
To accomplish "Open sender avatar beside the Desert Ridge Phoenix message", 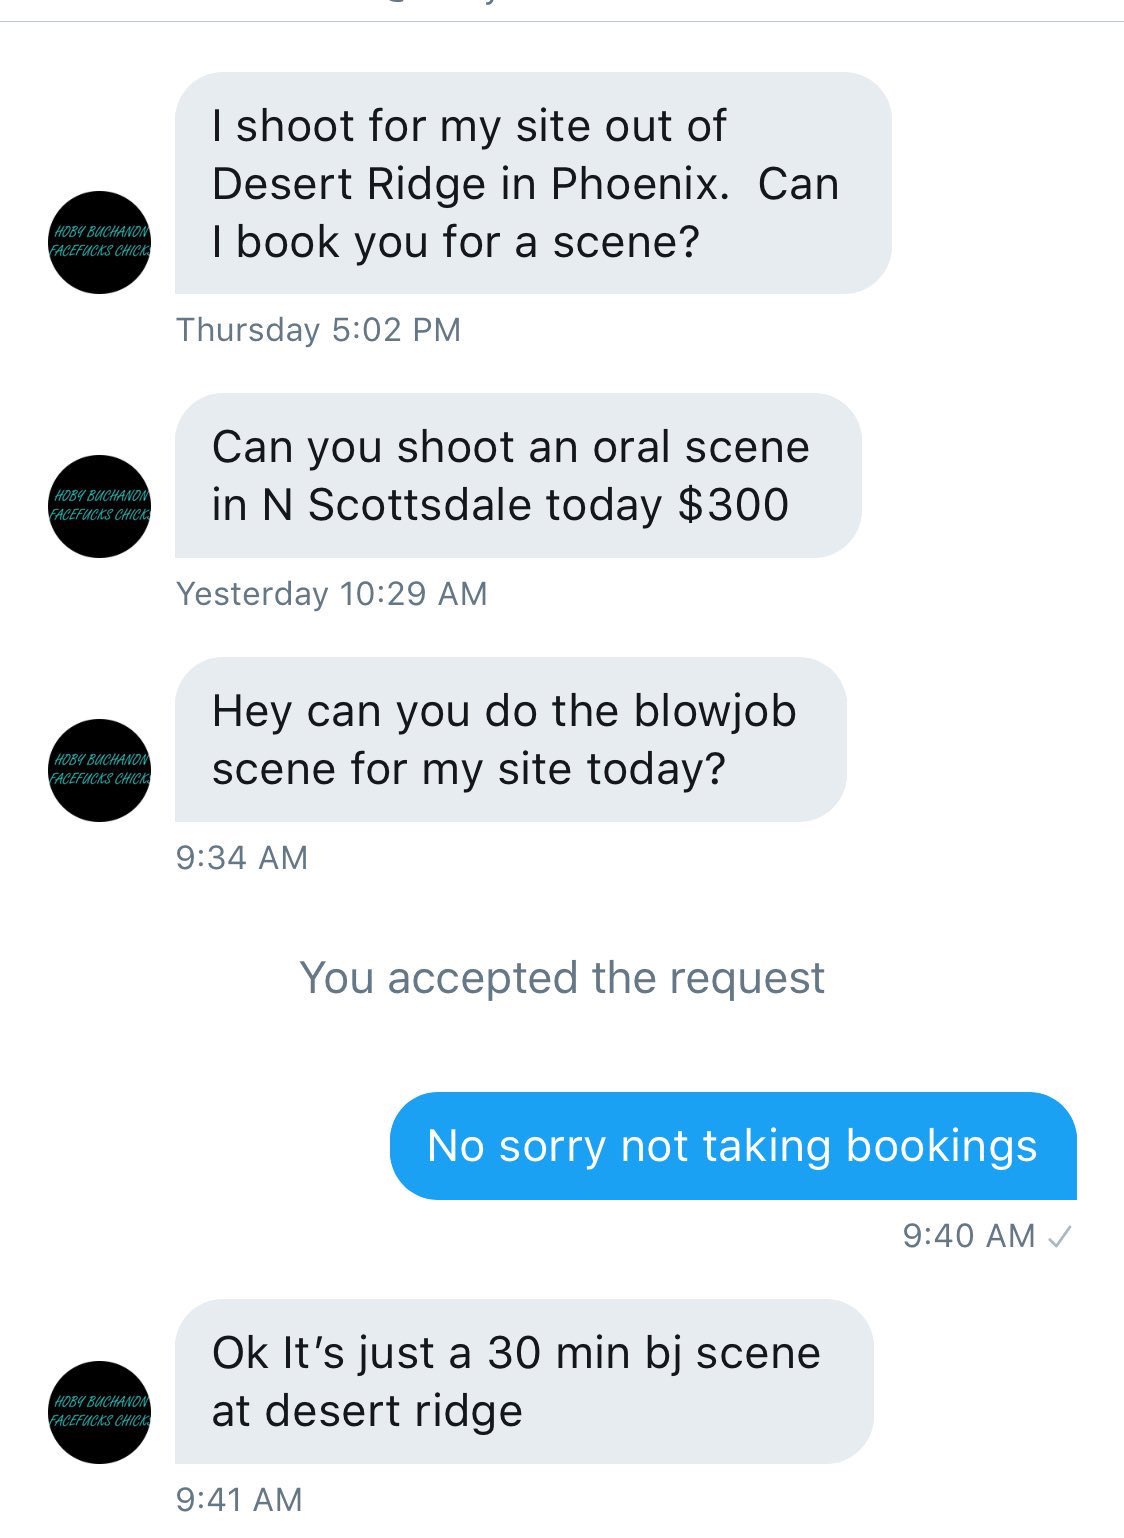I will [x=99, y=242].
